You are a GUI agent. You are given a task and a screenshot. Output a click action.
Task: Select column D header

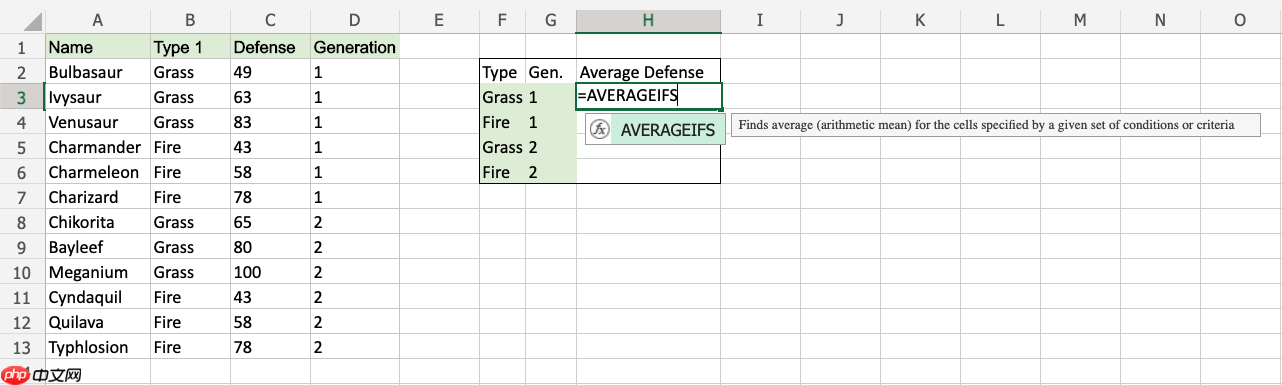click(355, 20)
